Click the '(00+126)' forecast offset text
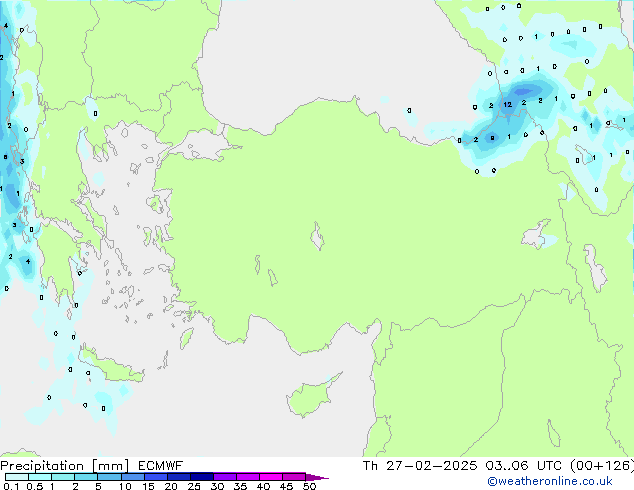The image size is (634, 490). (x=602, y=466)
